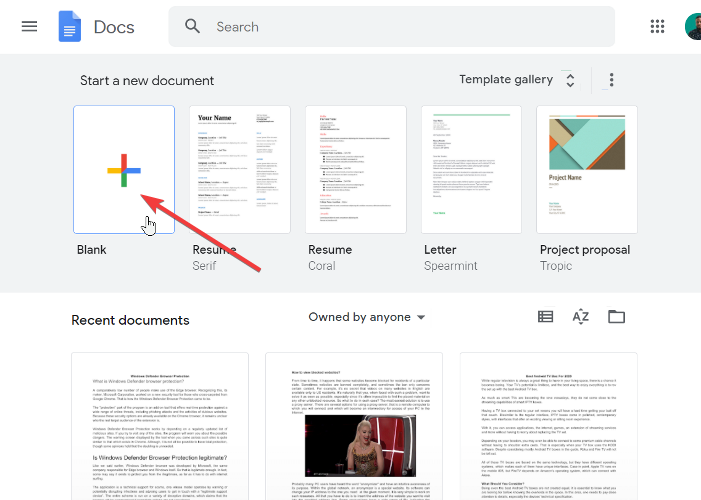Open the Android TV Box recent document
The image size is (701, 500).
(x=549, y=426)
